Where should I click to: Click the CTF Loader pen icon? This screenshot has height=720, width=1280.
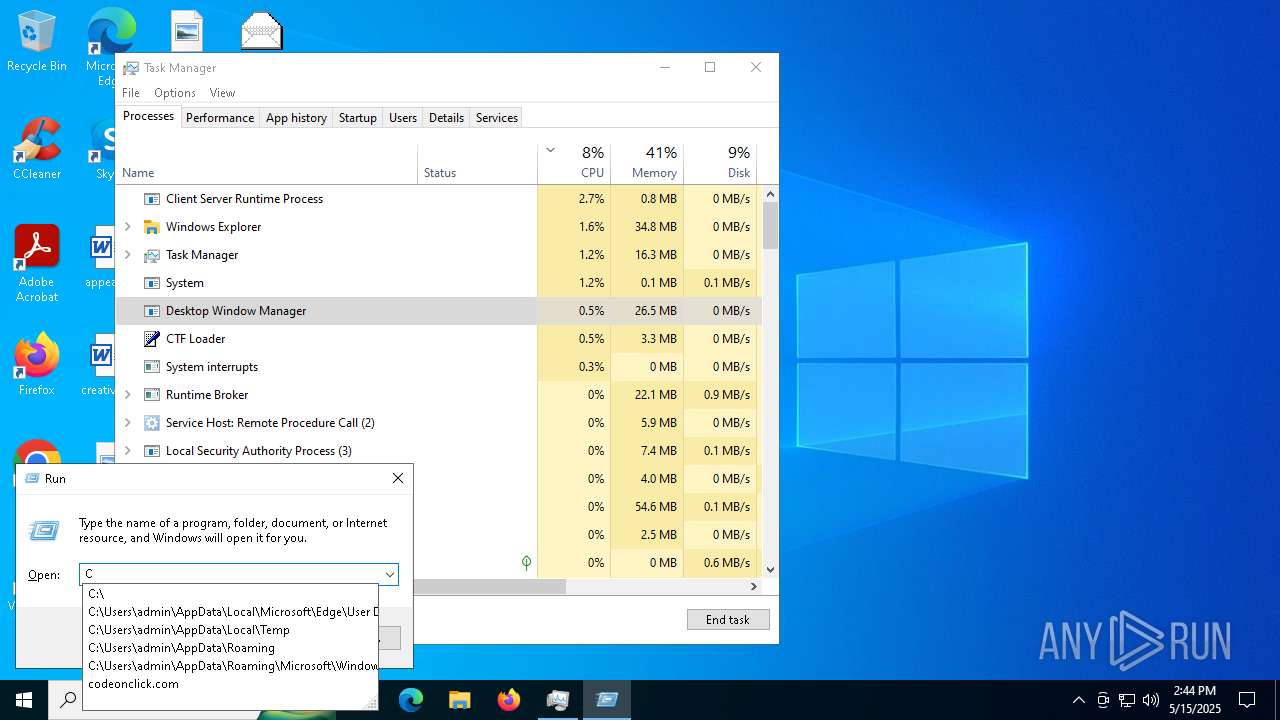click(152, 339)
